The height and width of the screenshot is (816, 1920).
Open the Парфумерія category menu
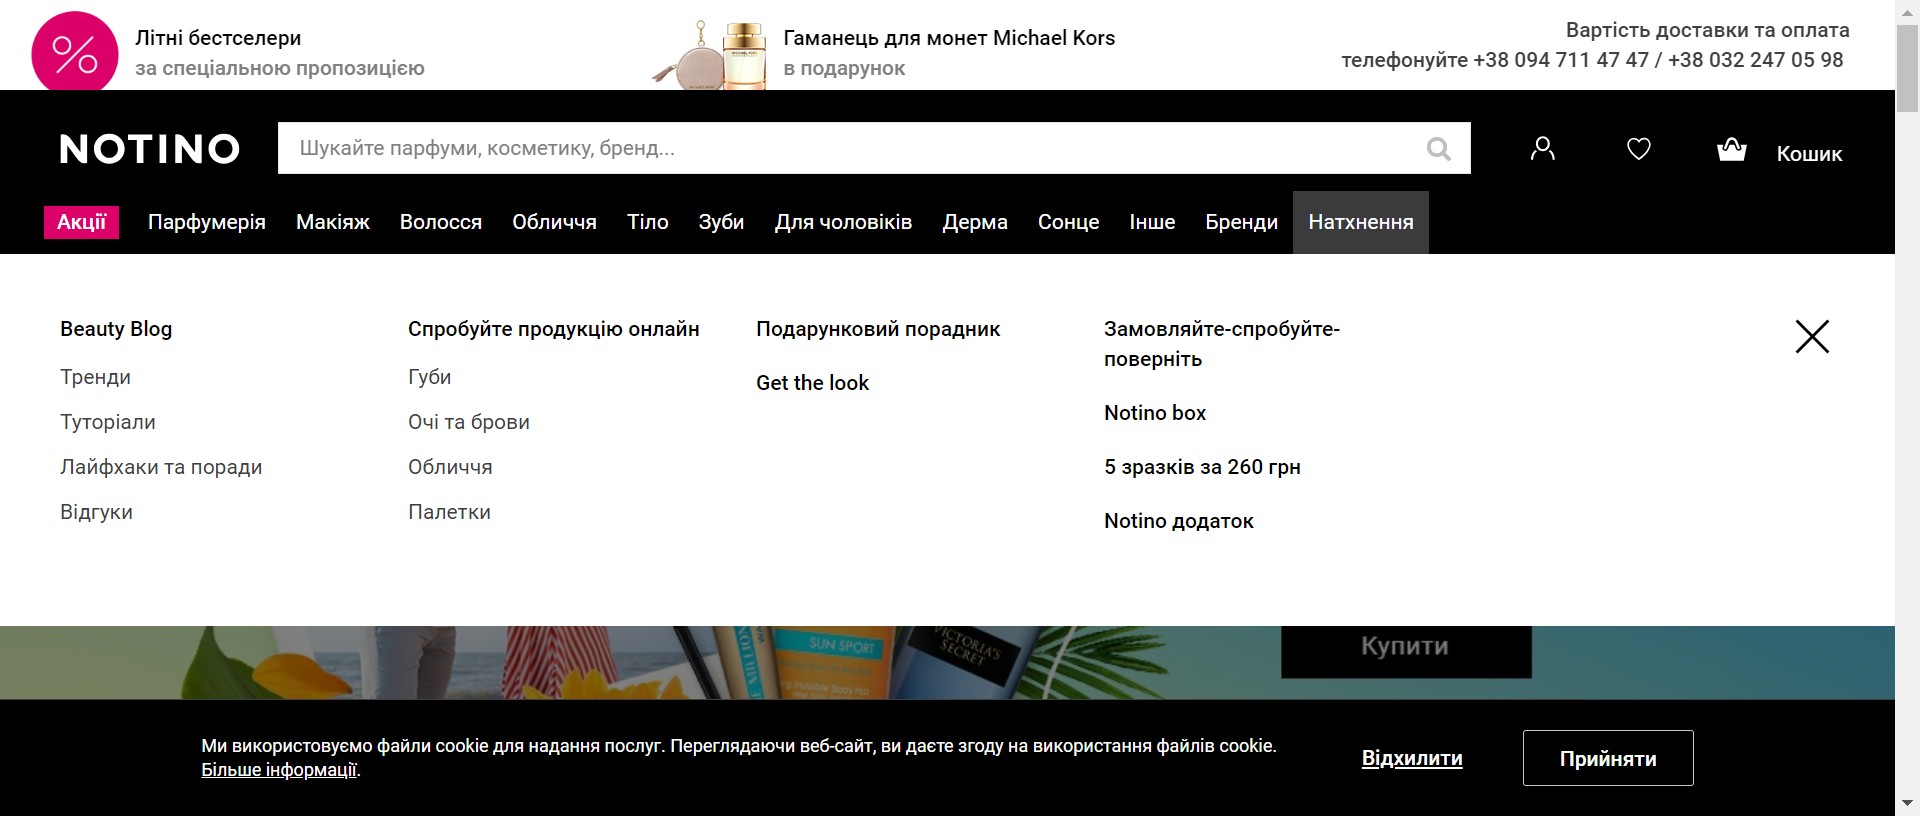click(x=207, y=222)
